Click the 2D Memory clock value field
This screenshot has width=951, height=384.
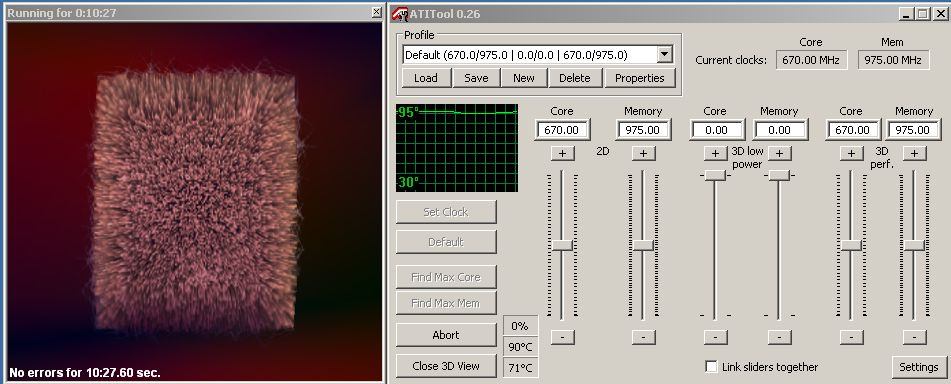[x=643, y=130]
